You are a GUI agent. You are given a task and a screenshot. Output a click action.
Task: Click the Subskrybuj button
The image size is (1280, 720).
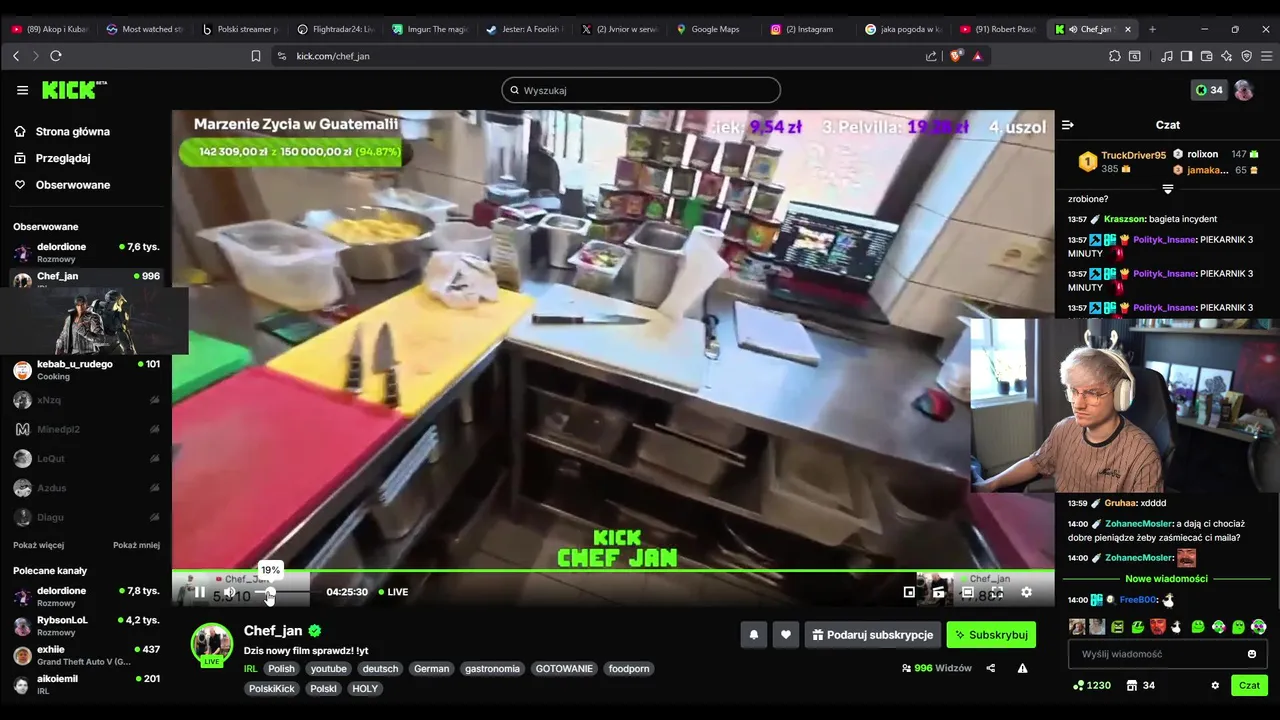(x=991, y=635)
